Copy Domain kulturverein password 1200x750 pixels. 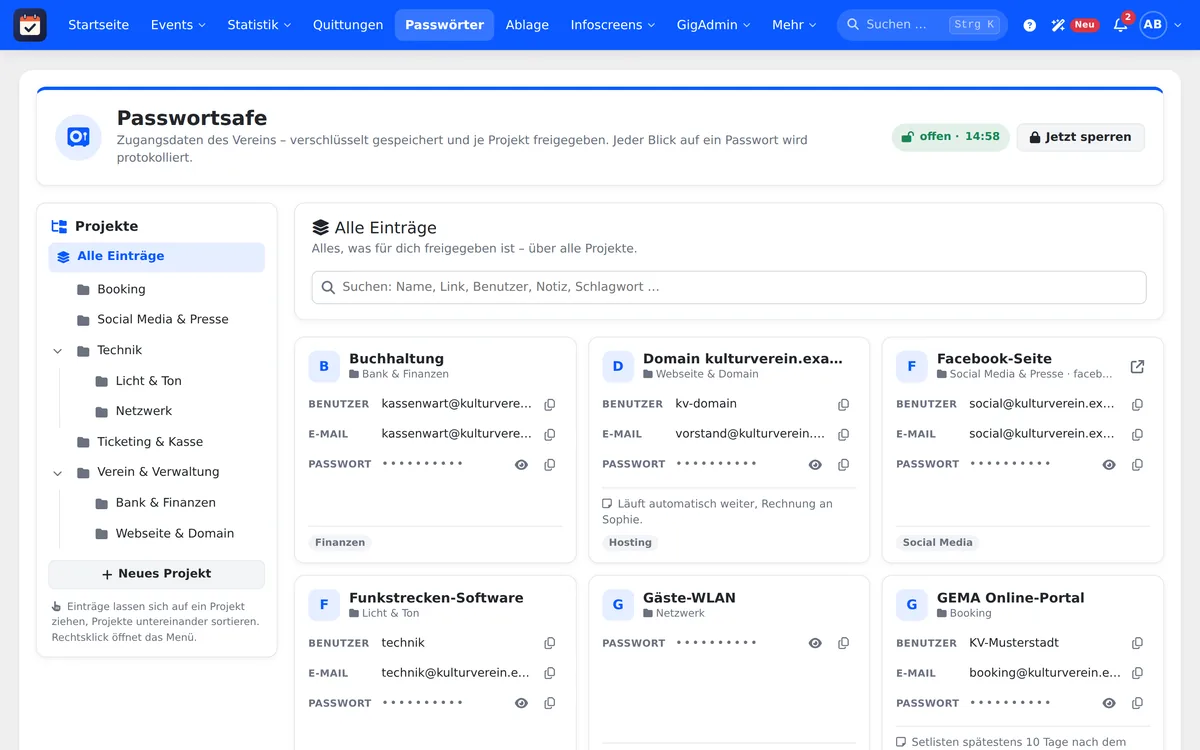pos(844,465)
